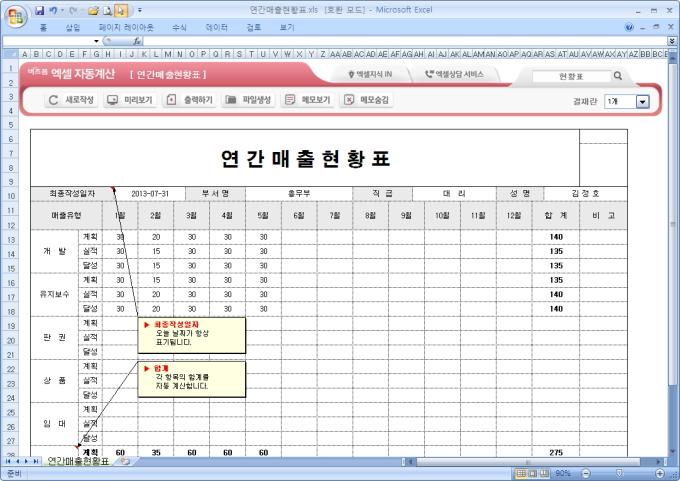The height and width of the screenshot is (481, 680).
Task: Open the 삽입 ribbon tab
Action: pyautogui.click(x=73, y=27)
